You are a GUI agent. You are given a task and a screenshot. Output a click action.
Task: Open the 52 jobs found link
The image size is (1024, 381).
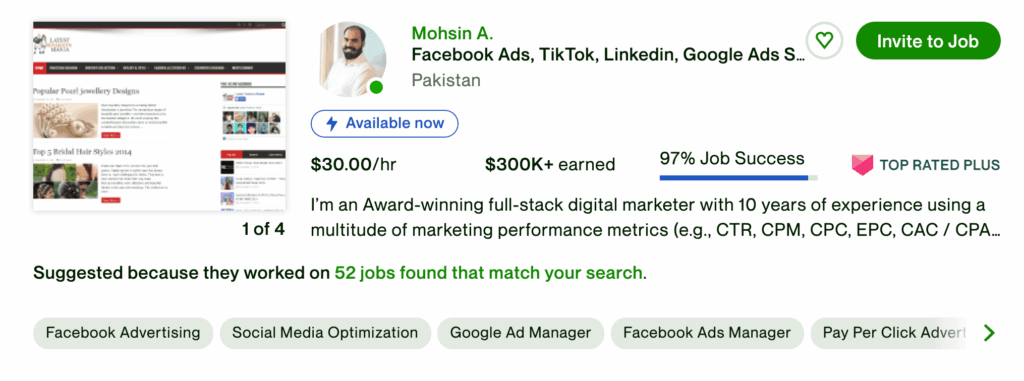pyautogui.click(x=488, y=273)
